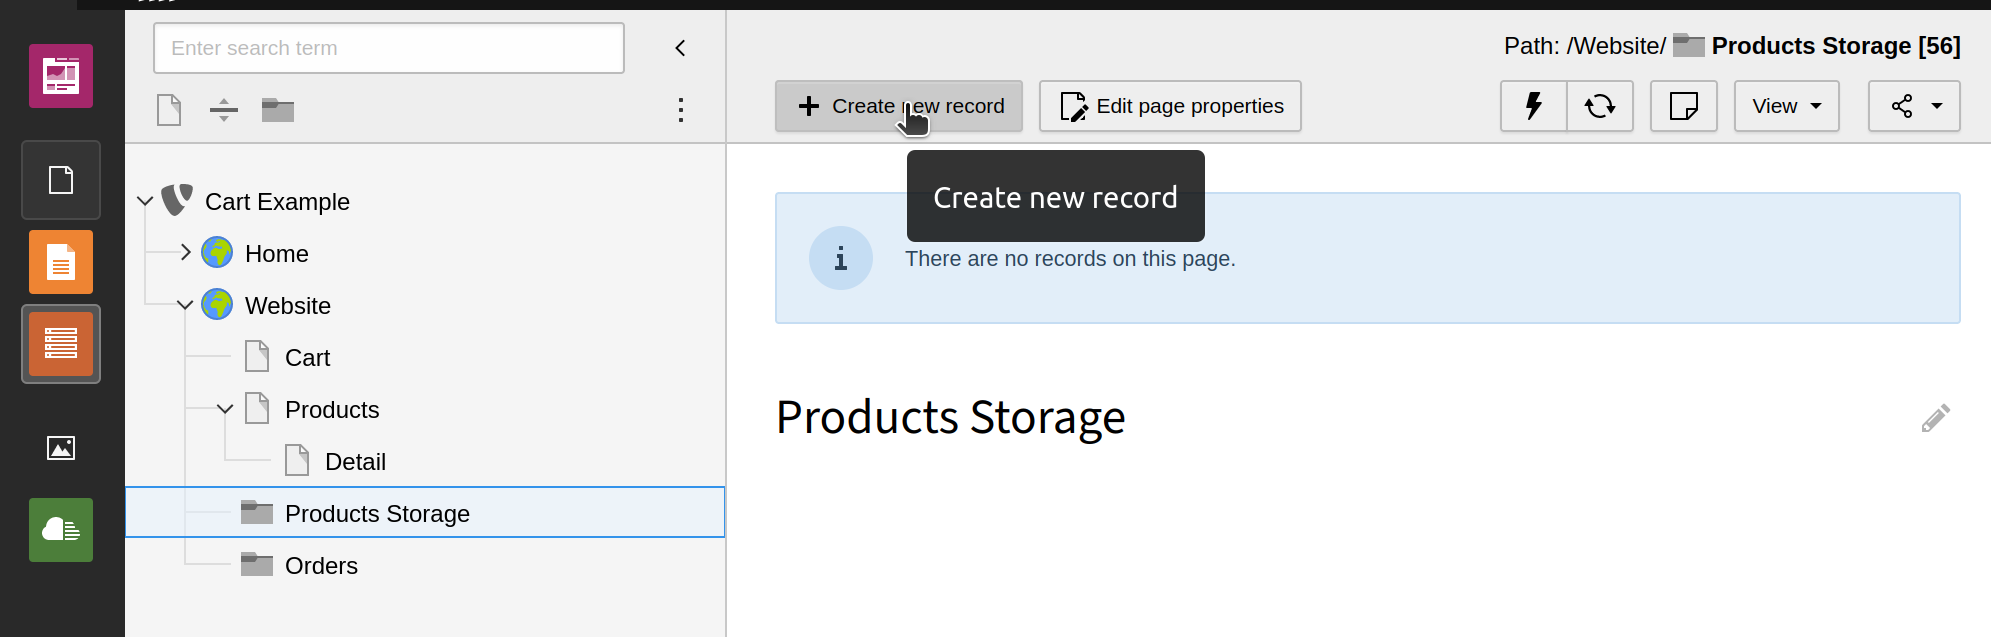
Task: Open the Filelist module icon
Action: tap(61, 448)
